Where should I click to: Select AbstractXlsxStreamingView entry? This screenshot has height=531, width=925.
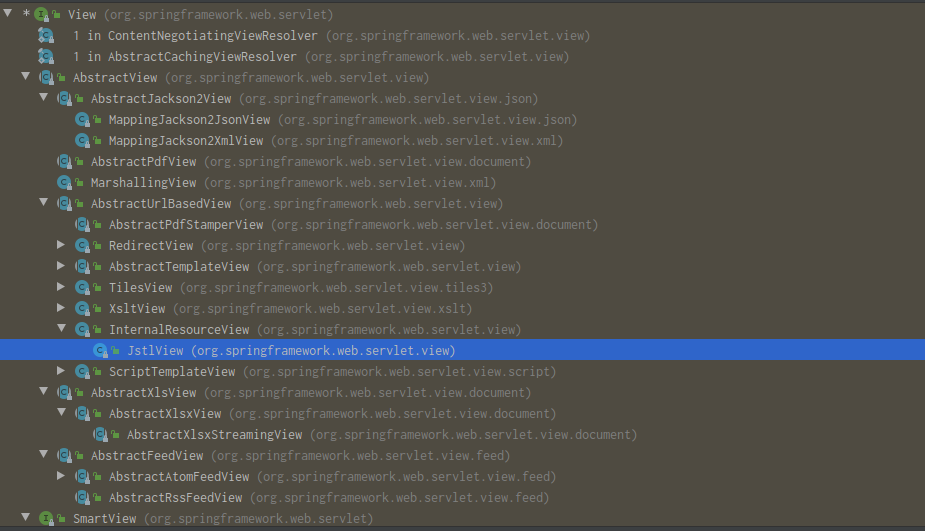pos(214,435)
